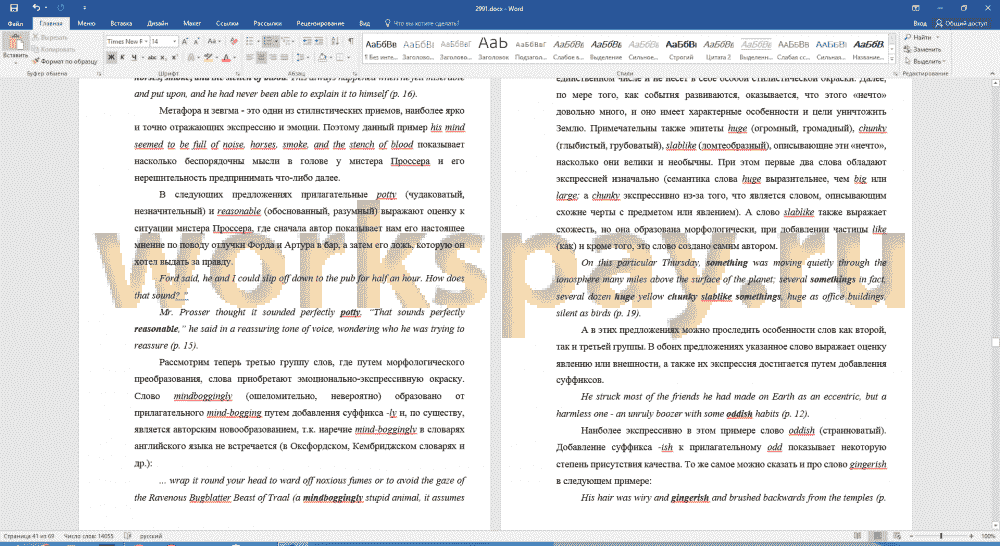Increase font size with the grow font icon
Screen dimensions: 1000x546
coord(185,41)
